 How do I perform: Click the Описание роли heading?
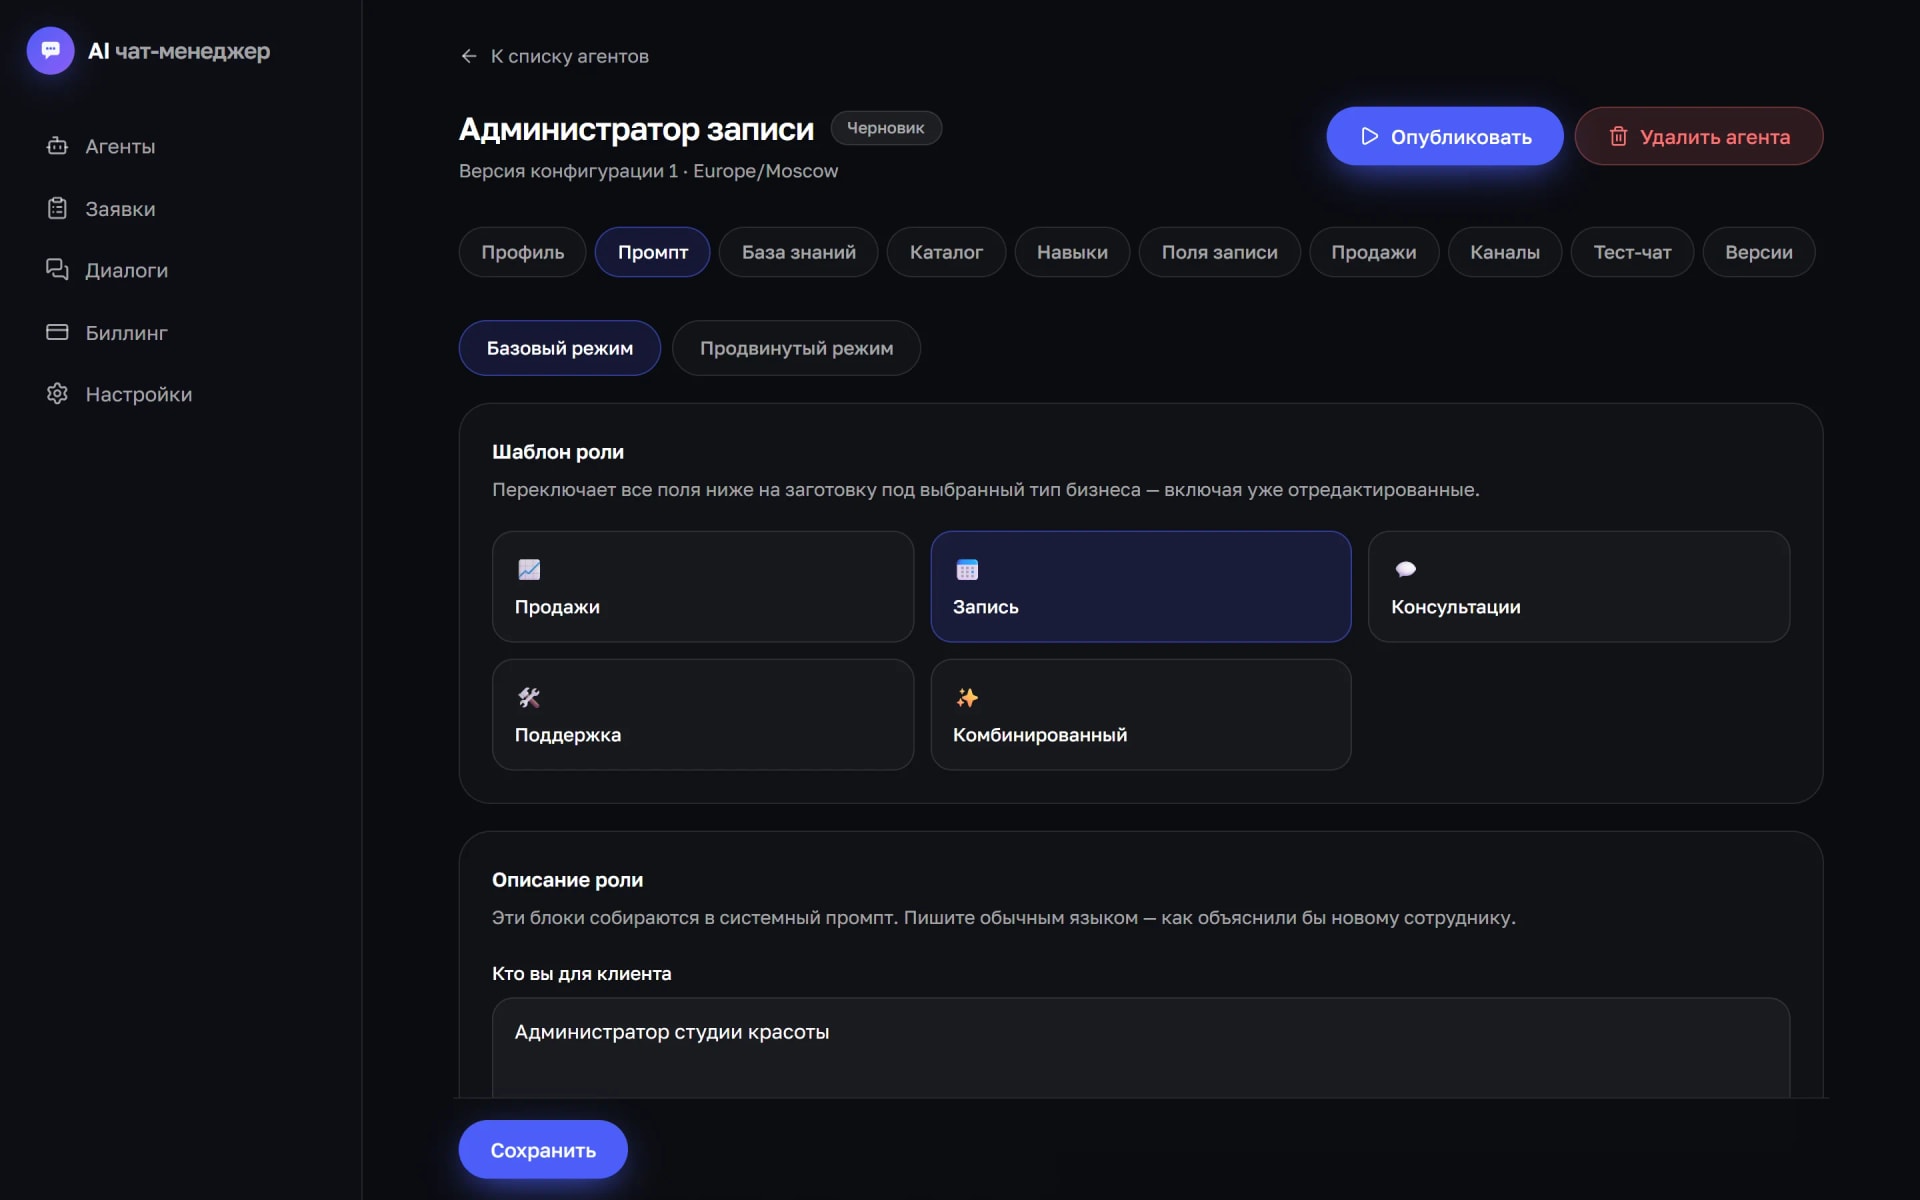pos(567,880)
